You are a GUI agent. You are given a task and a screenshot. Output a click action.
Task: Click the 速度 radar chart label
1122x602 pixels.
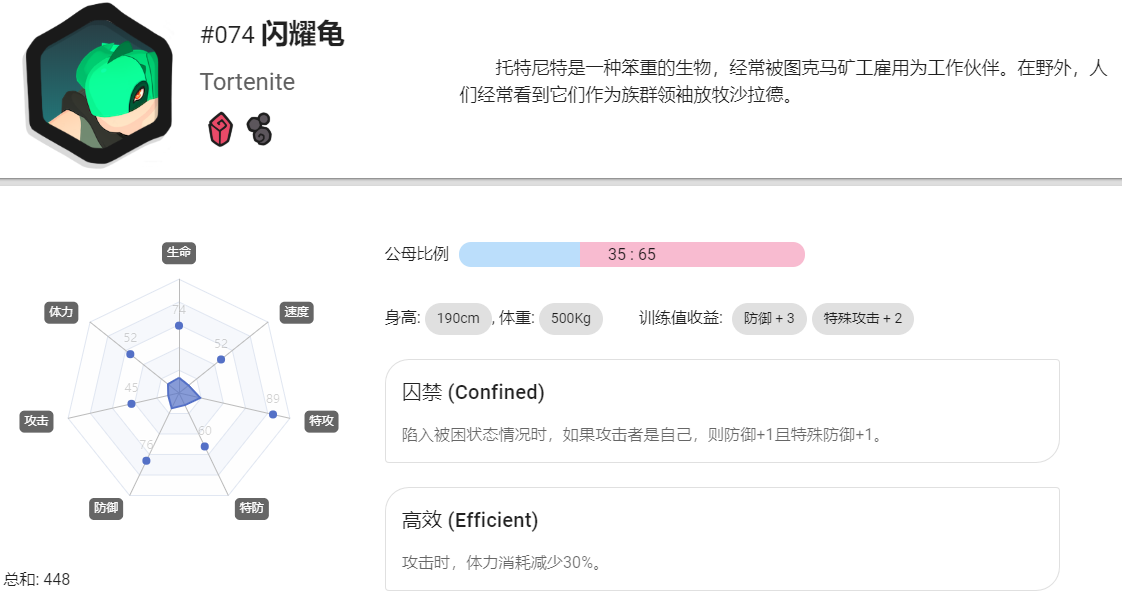[296, 312]
